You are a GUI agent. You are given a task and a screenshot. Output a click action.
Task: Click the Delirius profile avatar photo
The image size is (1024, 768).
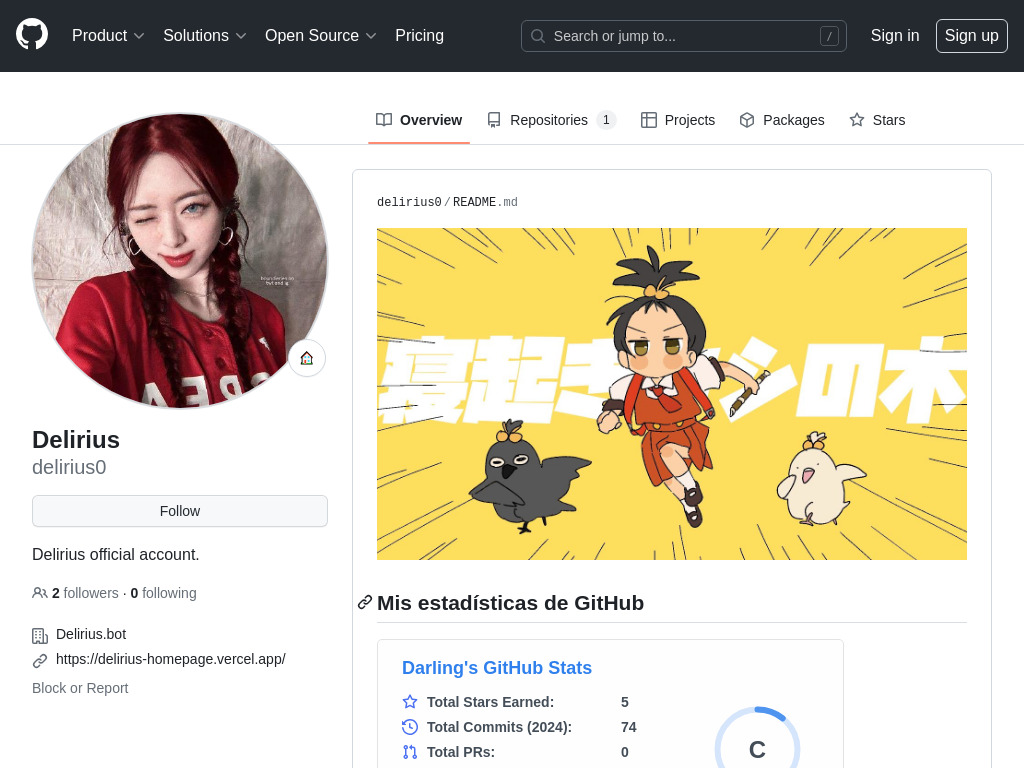[180, 261]
